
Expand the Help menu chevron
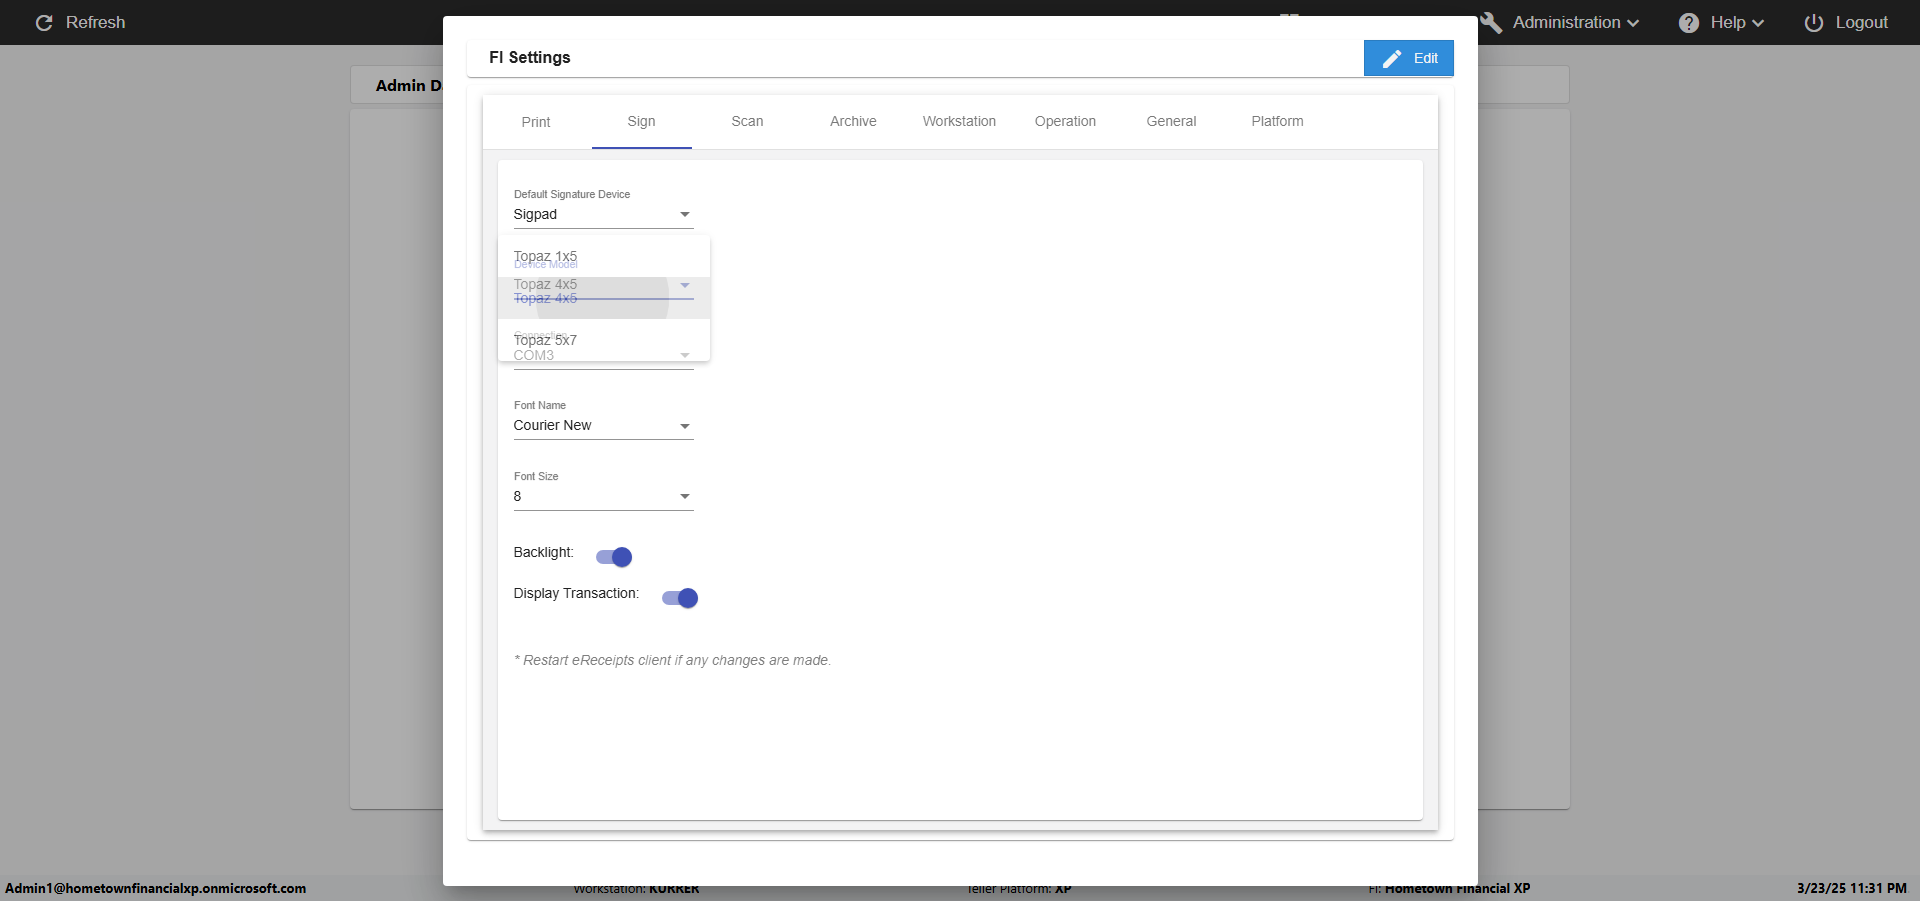[x=1758, y=23]
